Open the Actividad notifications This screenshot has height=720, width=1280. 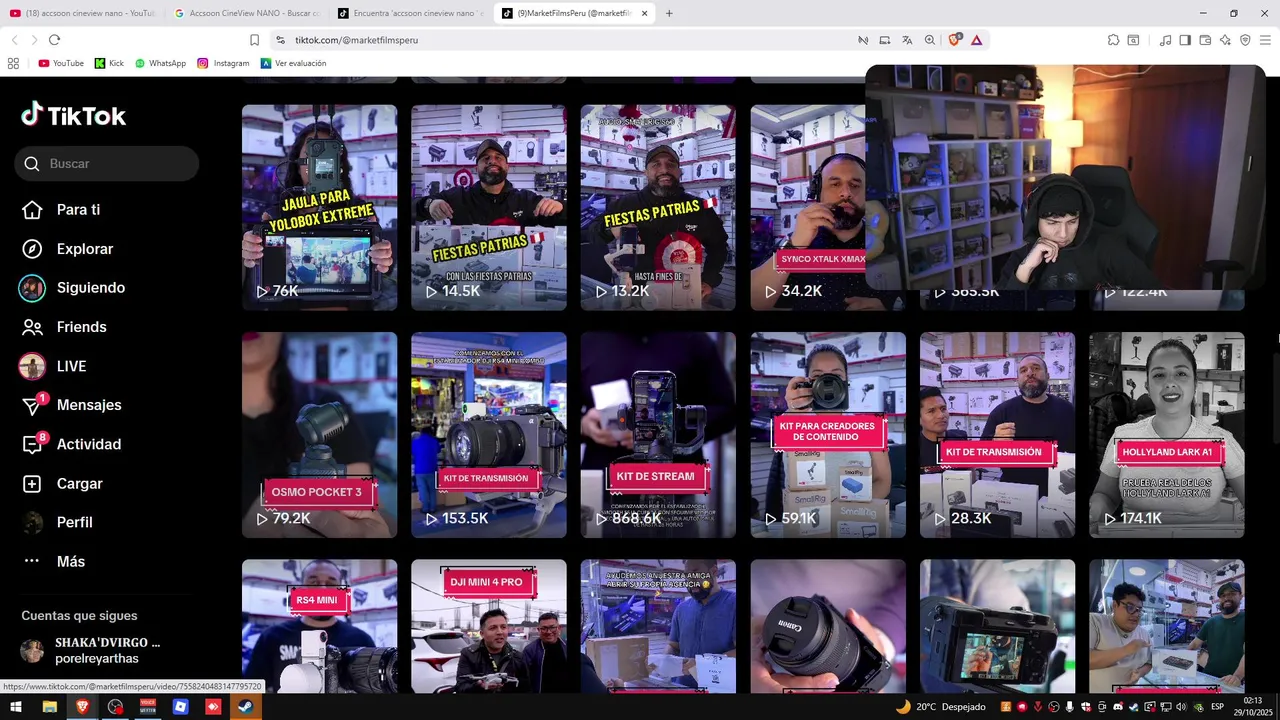pyautogui.click(x=72, y=444)
